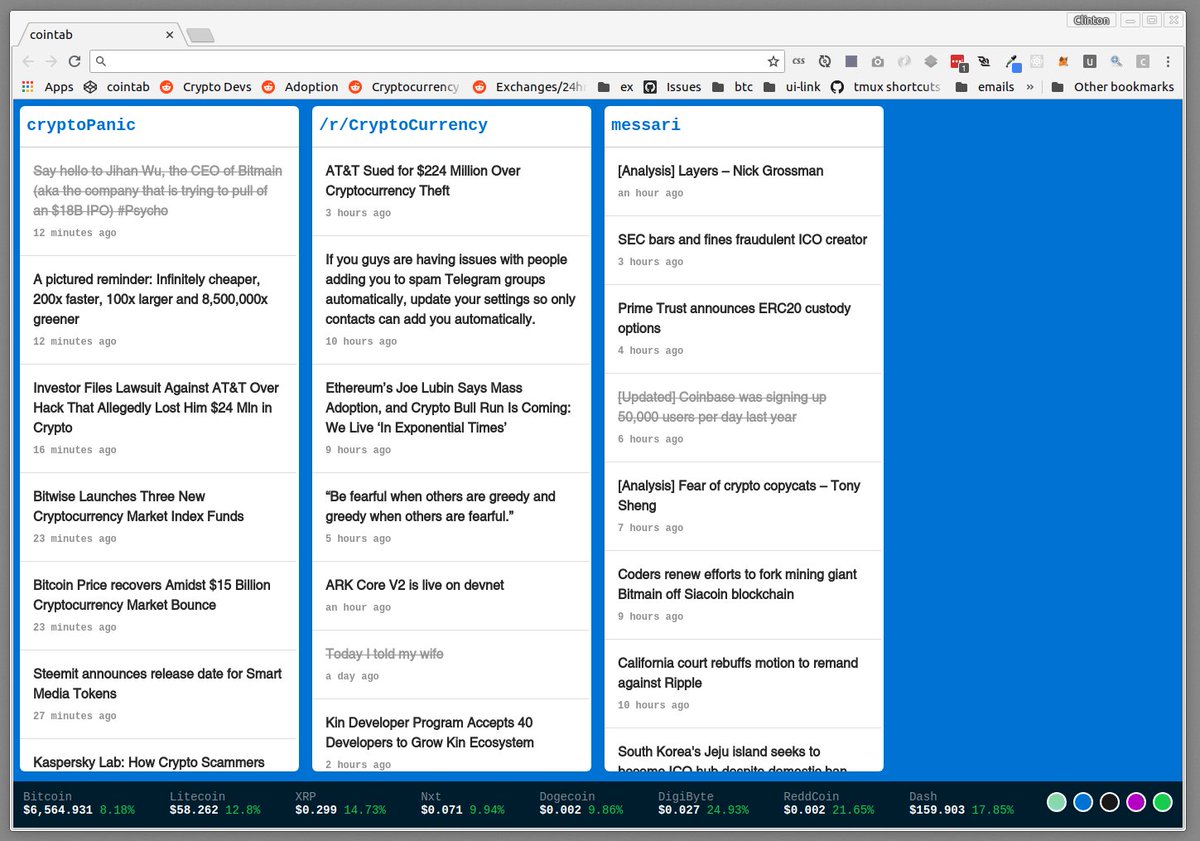Image resolution: width=1200 pixels, height=841 pixels.
Task: Click the Dash $159.903 ticker entry
Action: (x=961, y=803)
